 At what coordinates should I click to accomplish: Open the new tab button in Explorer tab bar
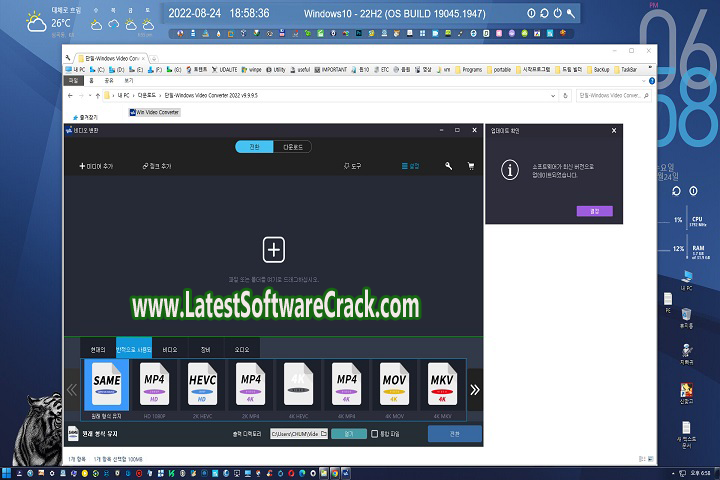point(154,59)
